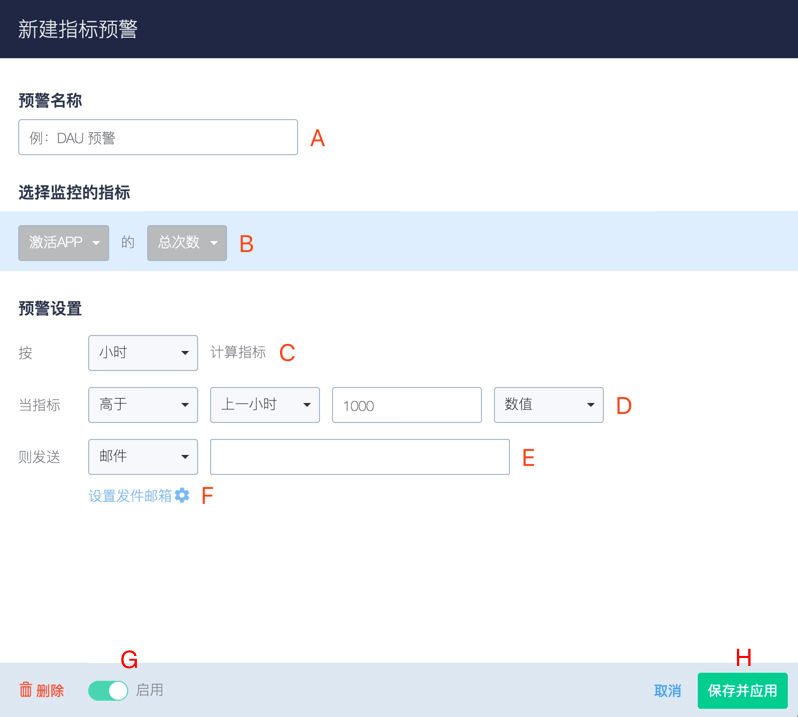Click the 选择监控的指标 section heading
The height and width of the screenshot is (717, 798).
pyautogui.click(x=74, y=192)
